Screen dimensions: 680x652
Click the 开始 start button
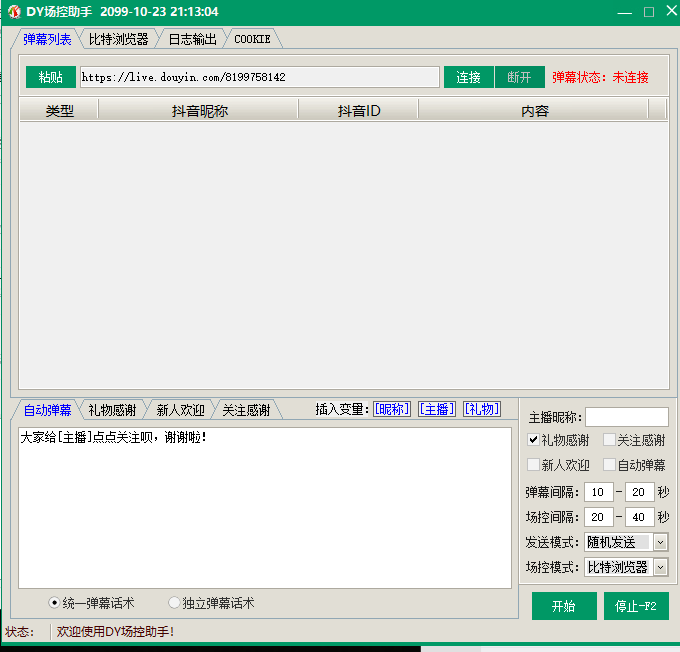(x=564, y=606)
